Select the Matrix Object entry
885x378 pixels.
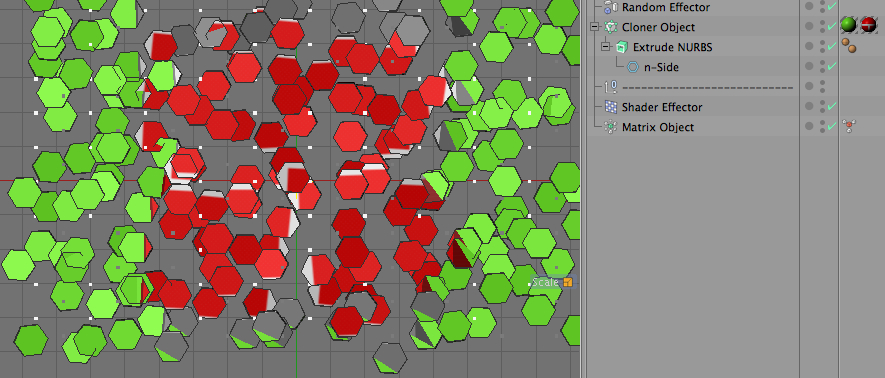pyautogui.click(x=658, y=127)
